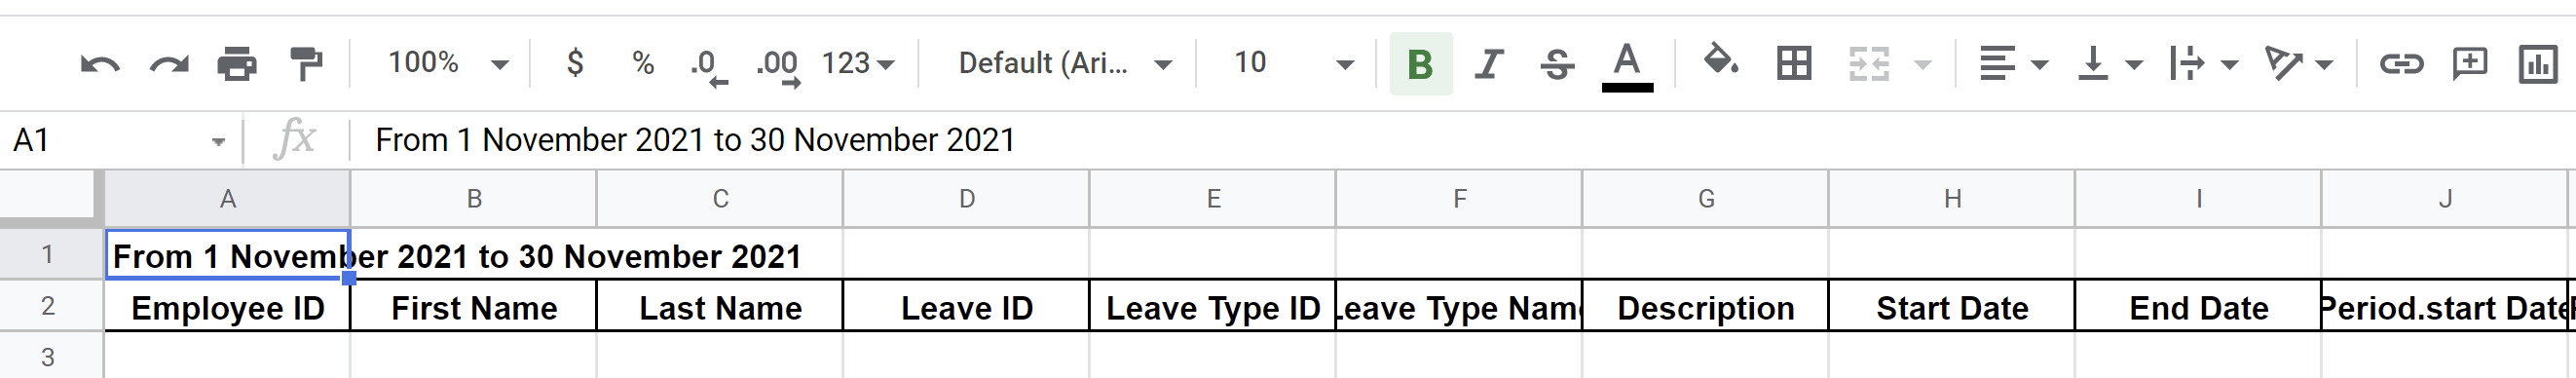Print the spreadsheet with the printer icon
Image resolution: width=2576 pixels, height=378 pixels.
(237, 64)
